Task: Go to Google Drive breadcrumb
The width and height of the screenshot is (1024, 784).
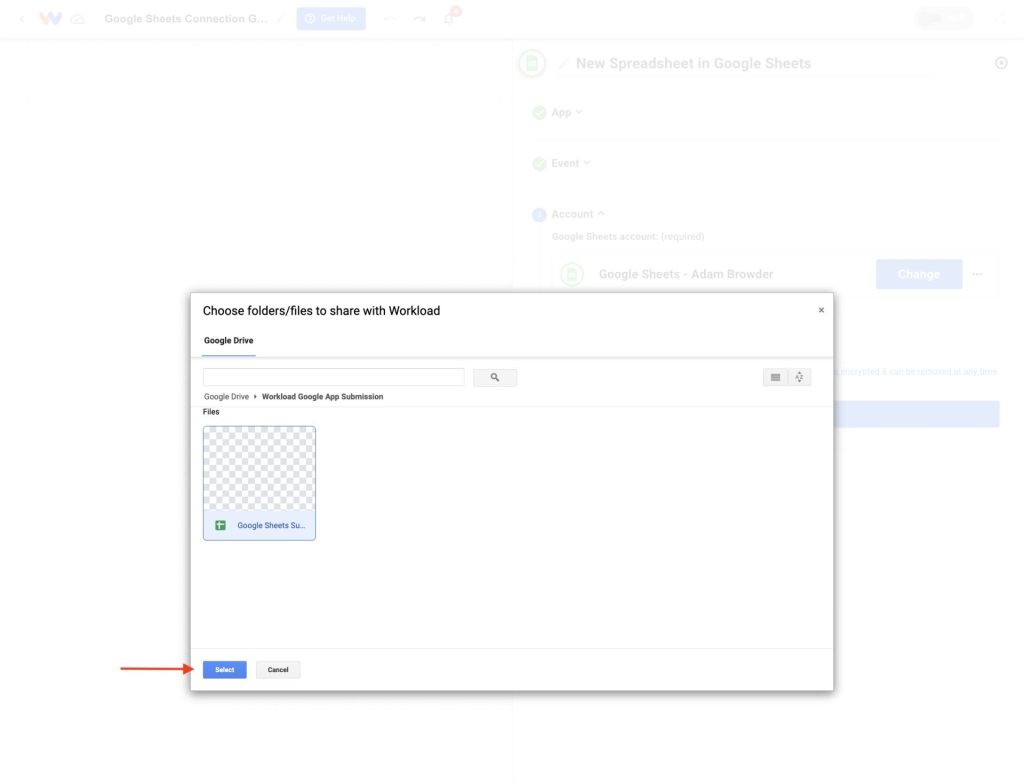Action: pyautogui.click(x=226, y=397)
